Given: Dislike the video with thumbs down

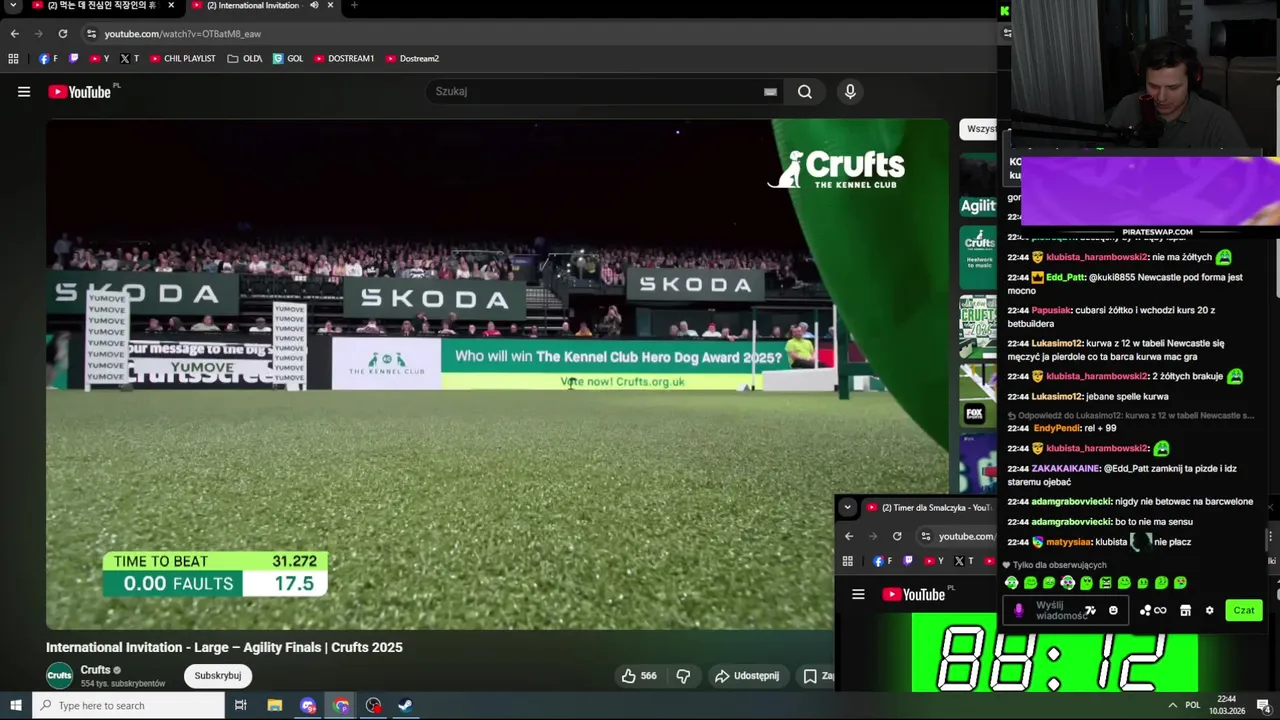Looking at the screenshot, I should (683, 676).
